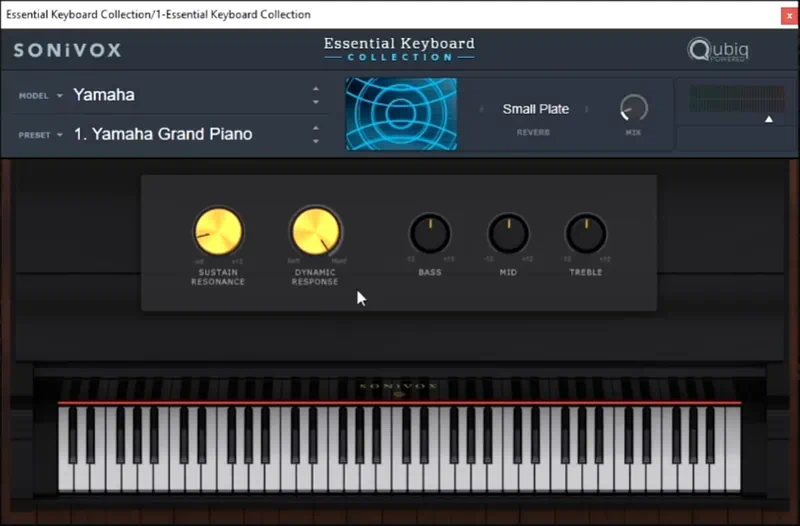Select next preset with down arrow

pos(316,141)
